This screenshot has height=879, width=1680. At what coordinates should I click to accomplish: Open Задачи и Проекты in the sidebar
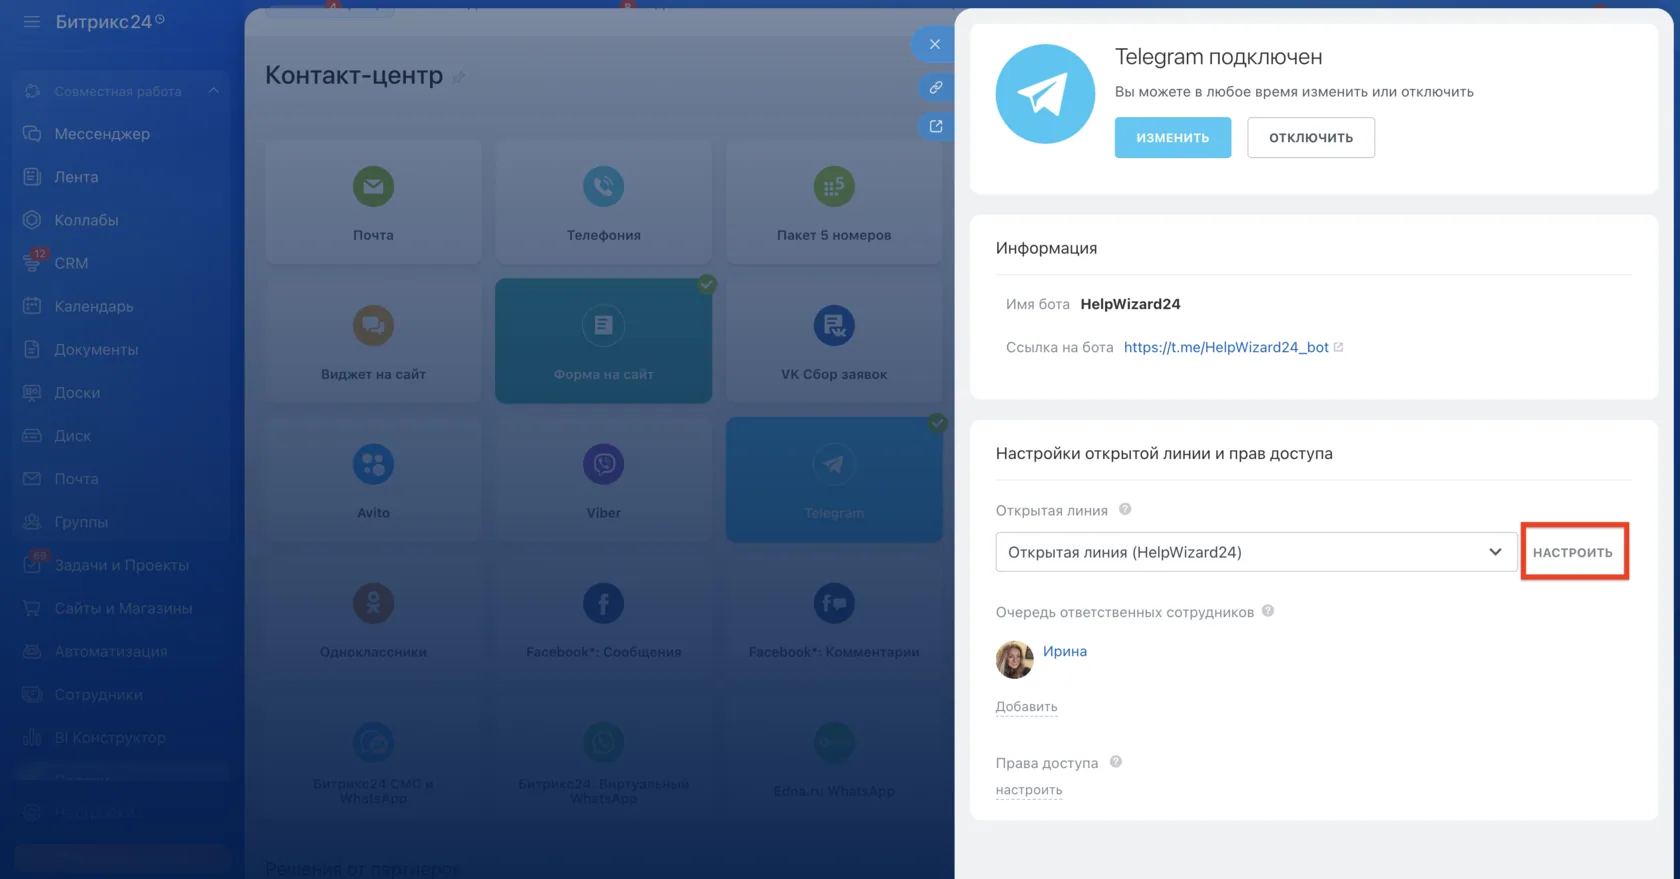click(121, 565)
